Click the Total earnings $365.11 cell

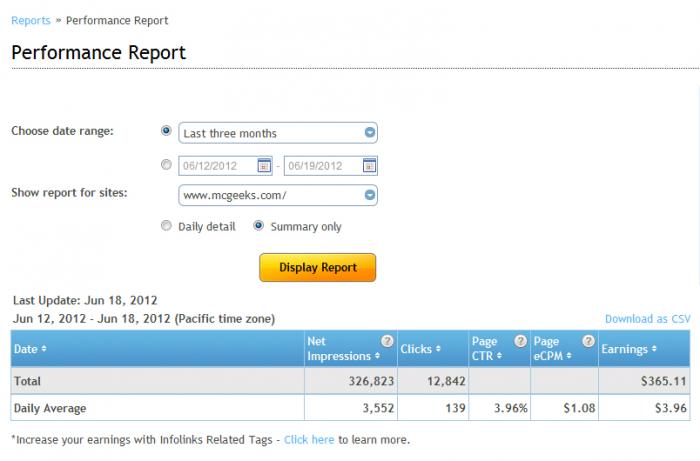644,381
